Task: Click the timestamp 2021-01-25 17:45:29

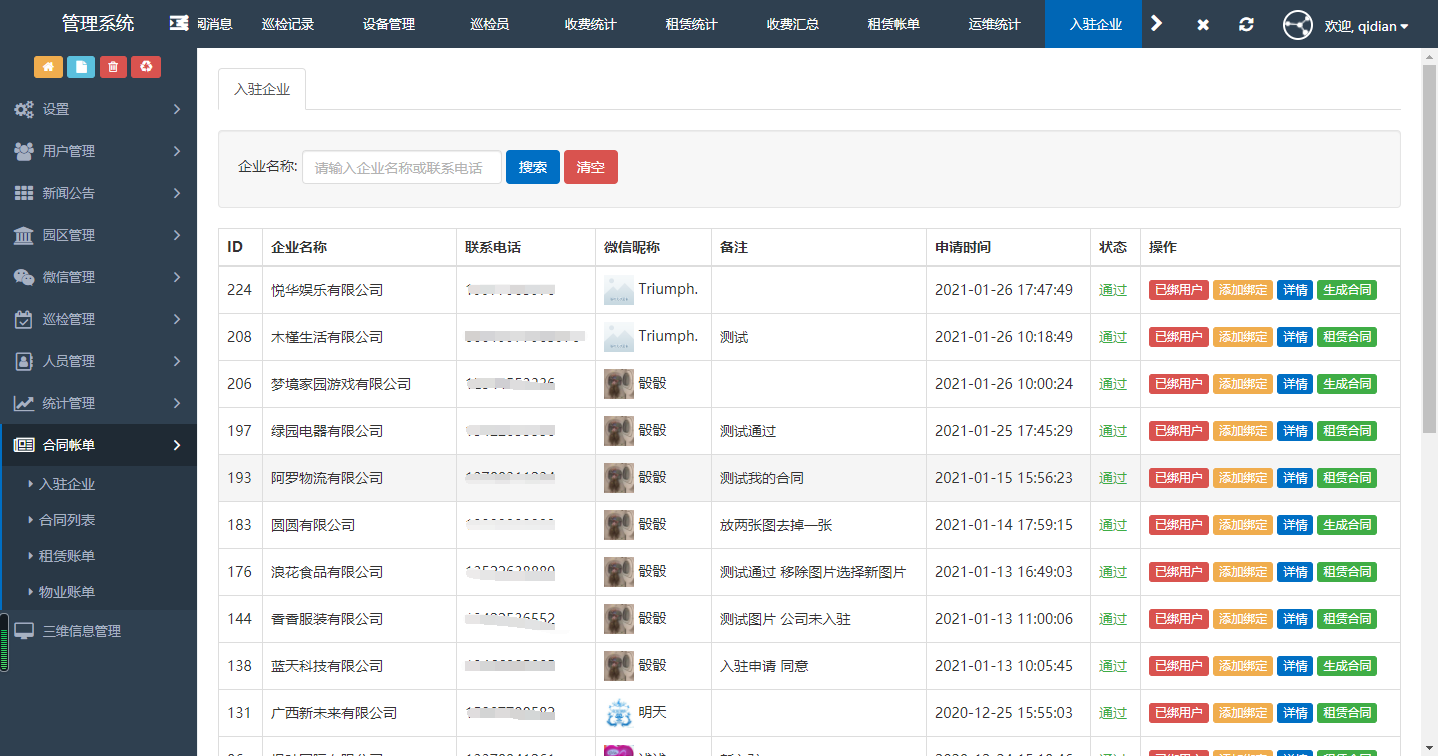Action: click(1004, 431)
